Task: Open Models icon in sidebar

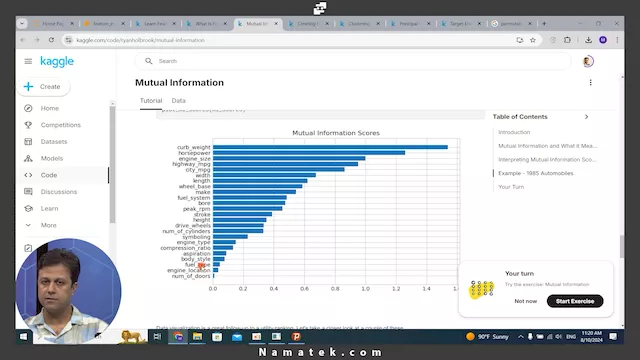Action: click(28, 158)
